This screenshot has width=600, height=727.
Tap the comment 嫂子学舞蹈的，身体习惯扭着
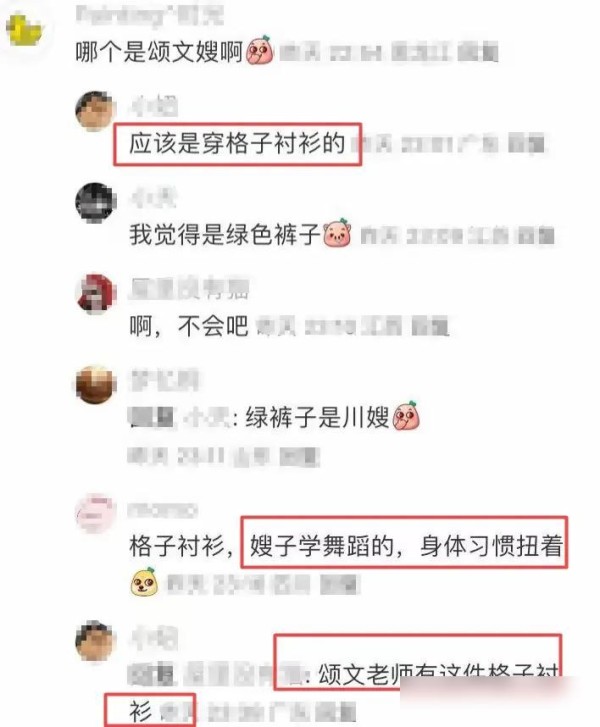click(x=406, y=545)
